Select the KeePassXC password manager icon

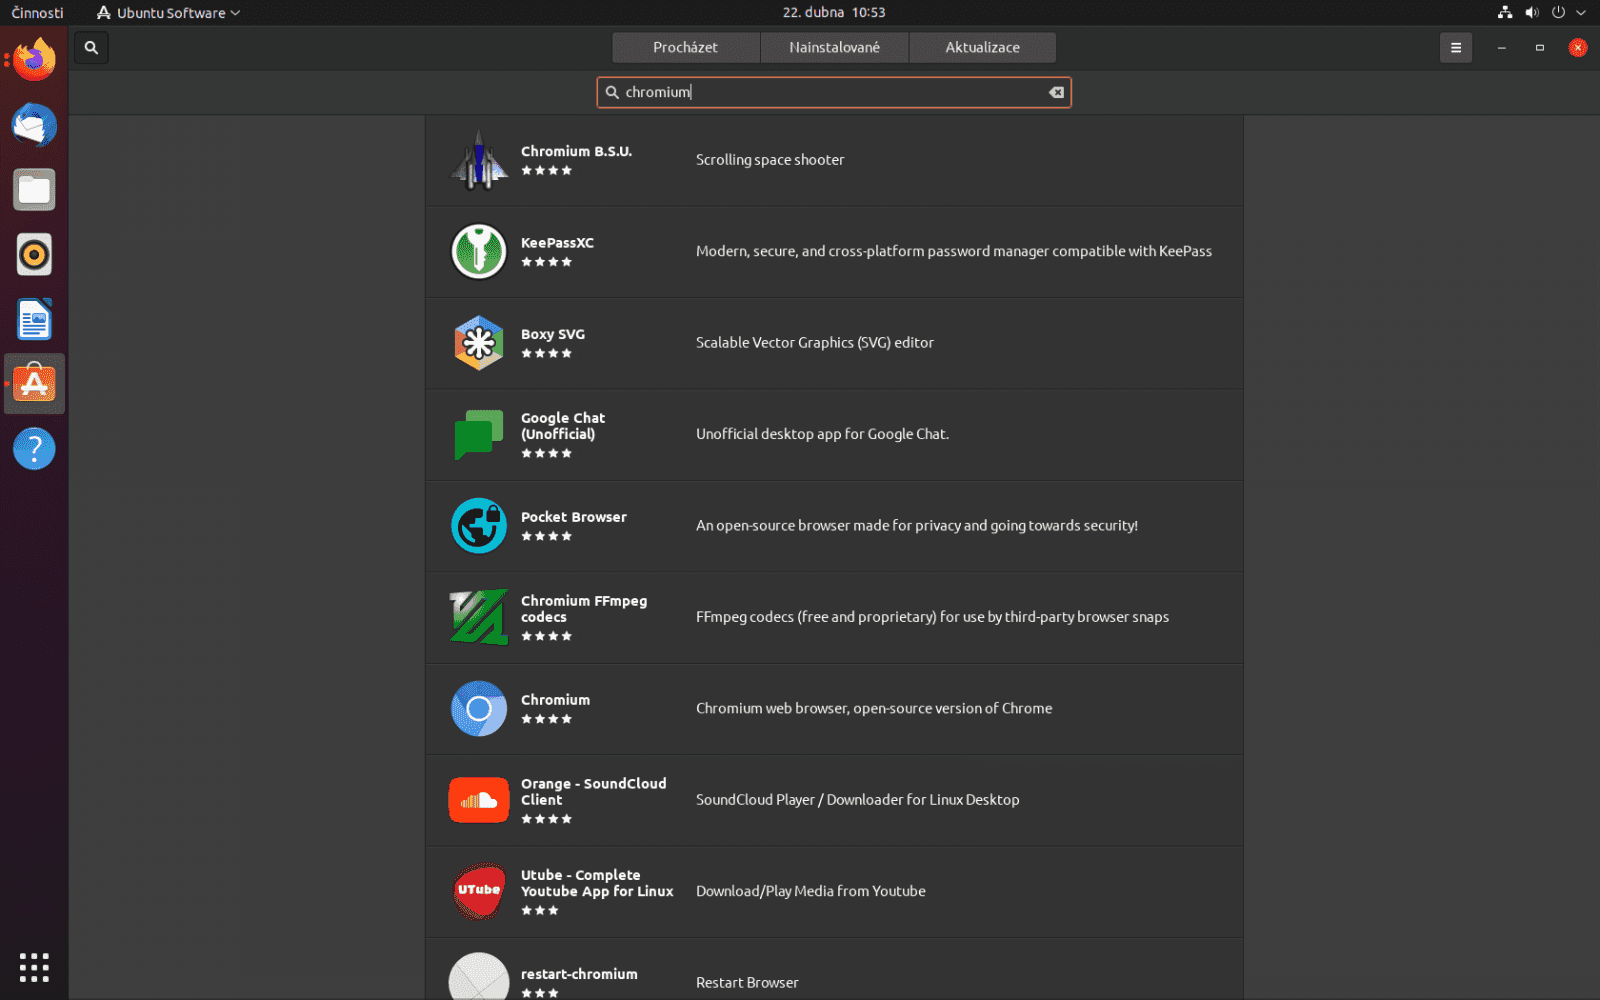click(479, 252)
